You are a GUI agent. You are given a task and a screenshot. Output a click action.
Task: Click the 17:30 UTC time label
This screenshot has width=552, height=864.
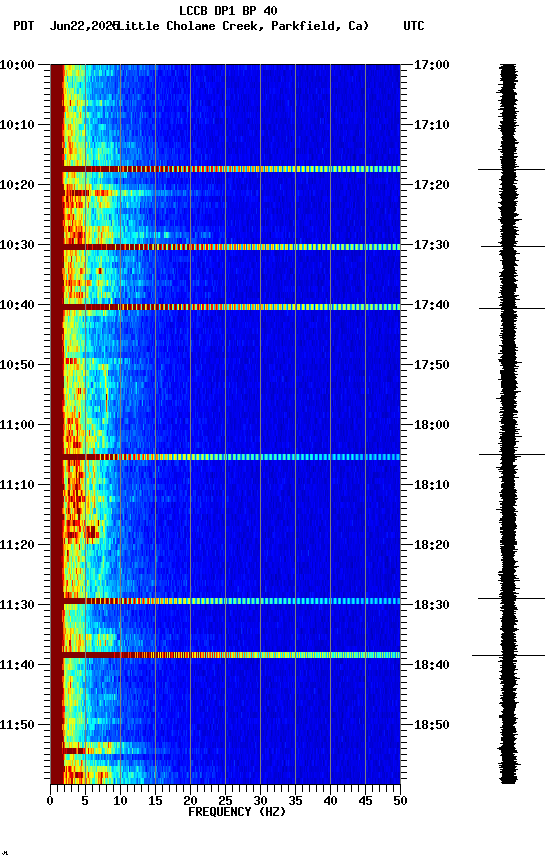[431, 245]
